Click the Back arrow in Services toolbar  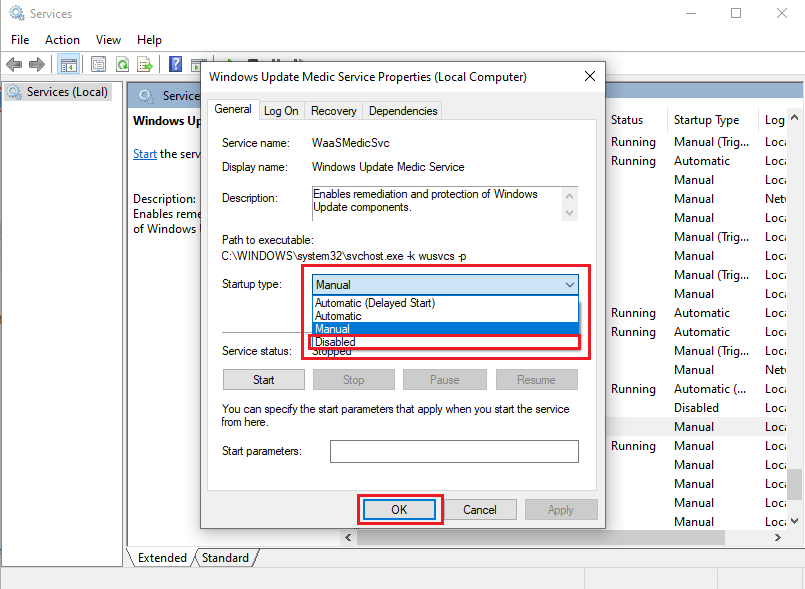click(x=14, y=65)
